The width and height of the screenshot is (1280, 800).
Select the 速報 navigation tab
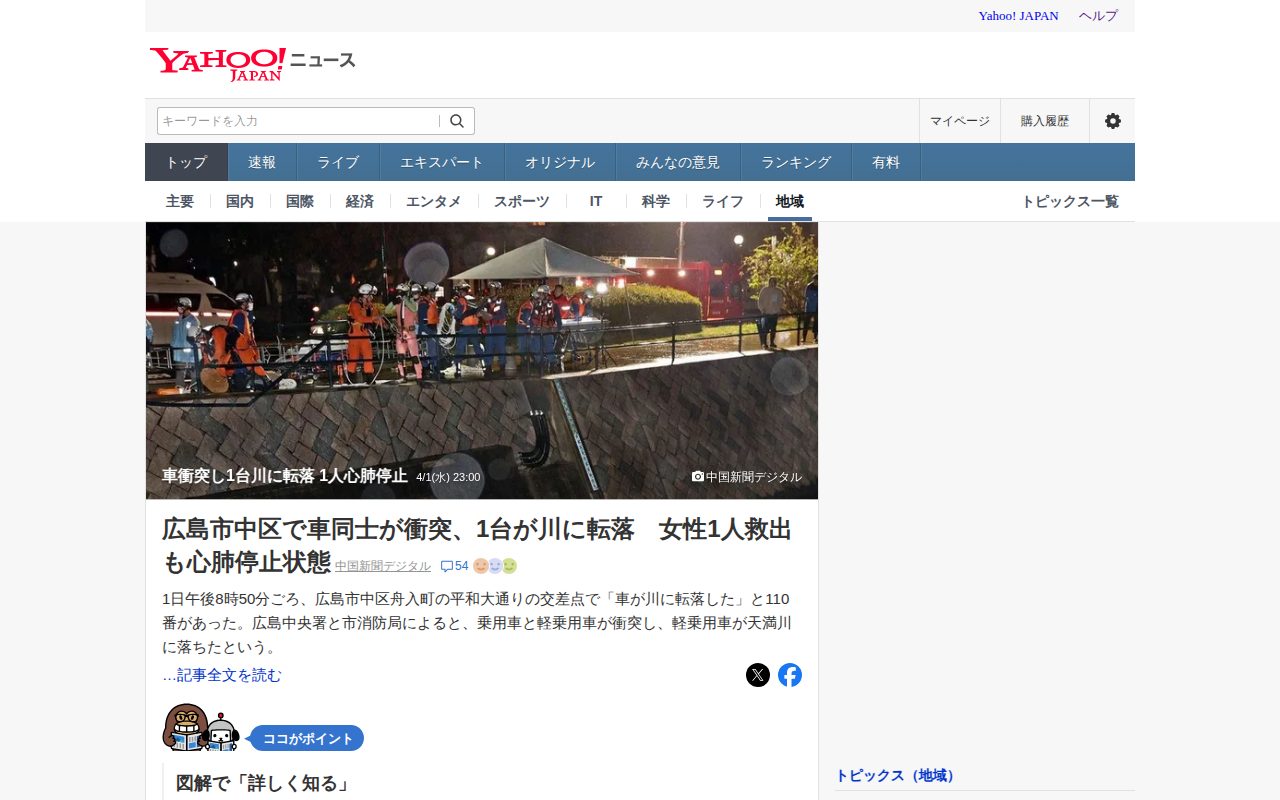click(x=262, y=162)
